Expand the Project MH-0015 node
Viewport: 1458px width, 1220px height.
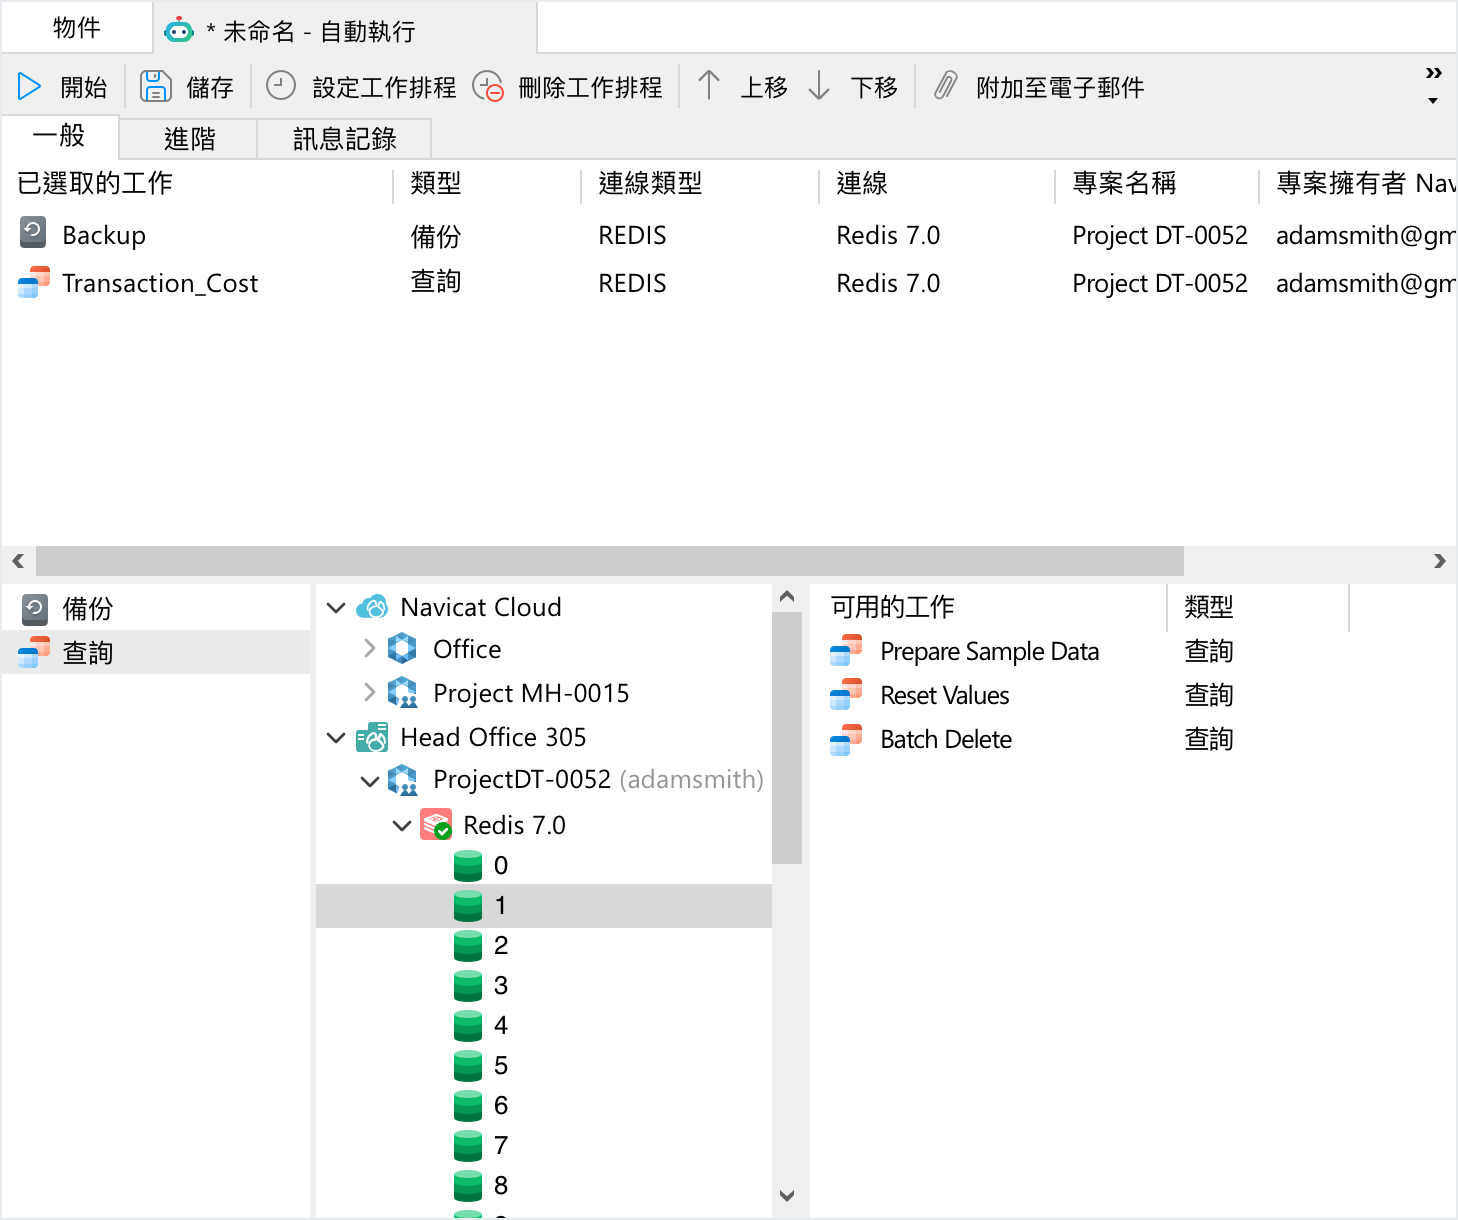pos(369,693)
